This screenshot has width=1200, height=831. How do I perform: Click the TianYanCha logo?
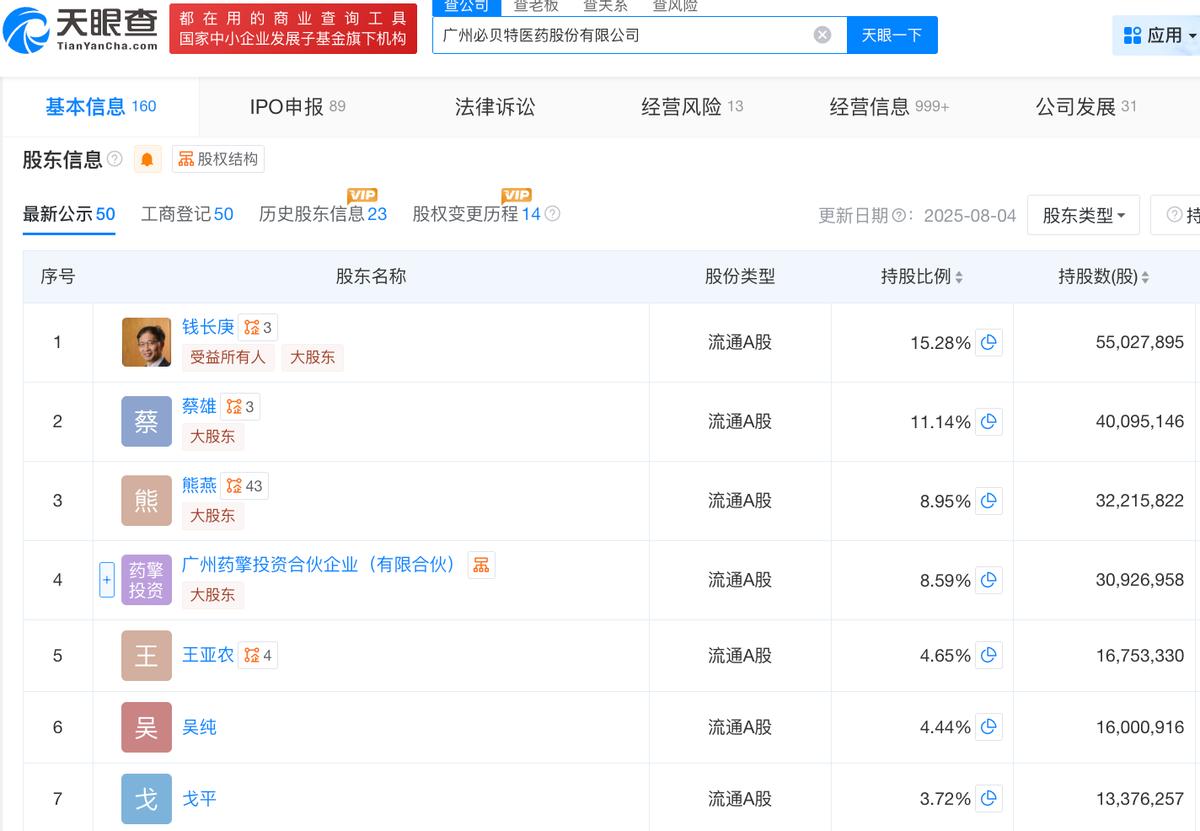click(x=81, y=29)
